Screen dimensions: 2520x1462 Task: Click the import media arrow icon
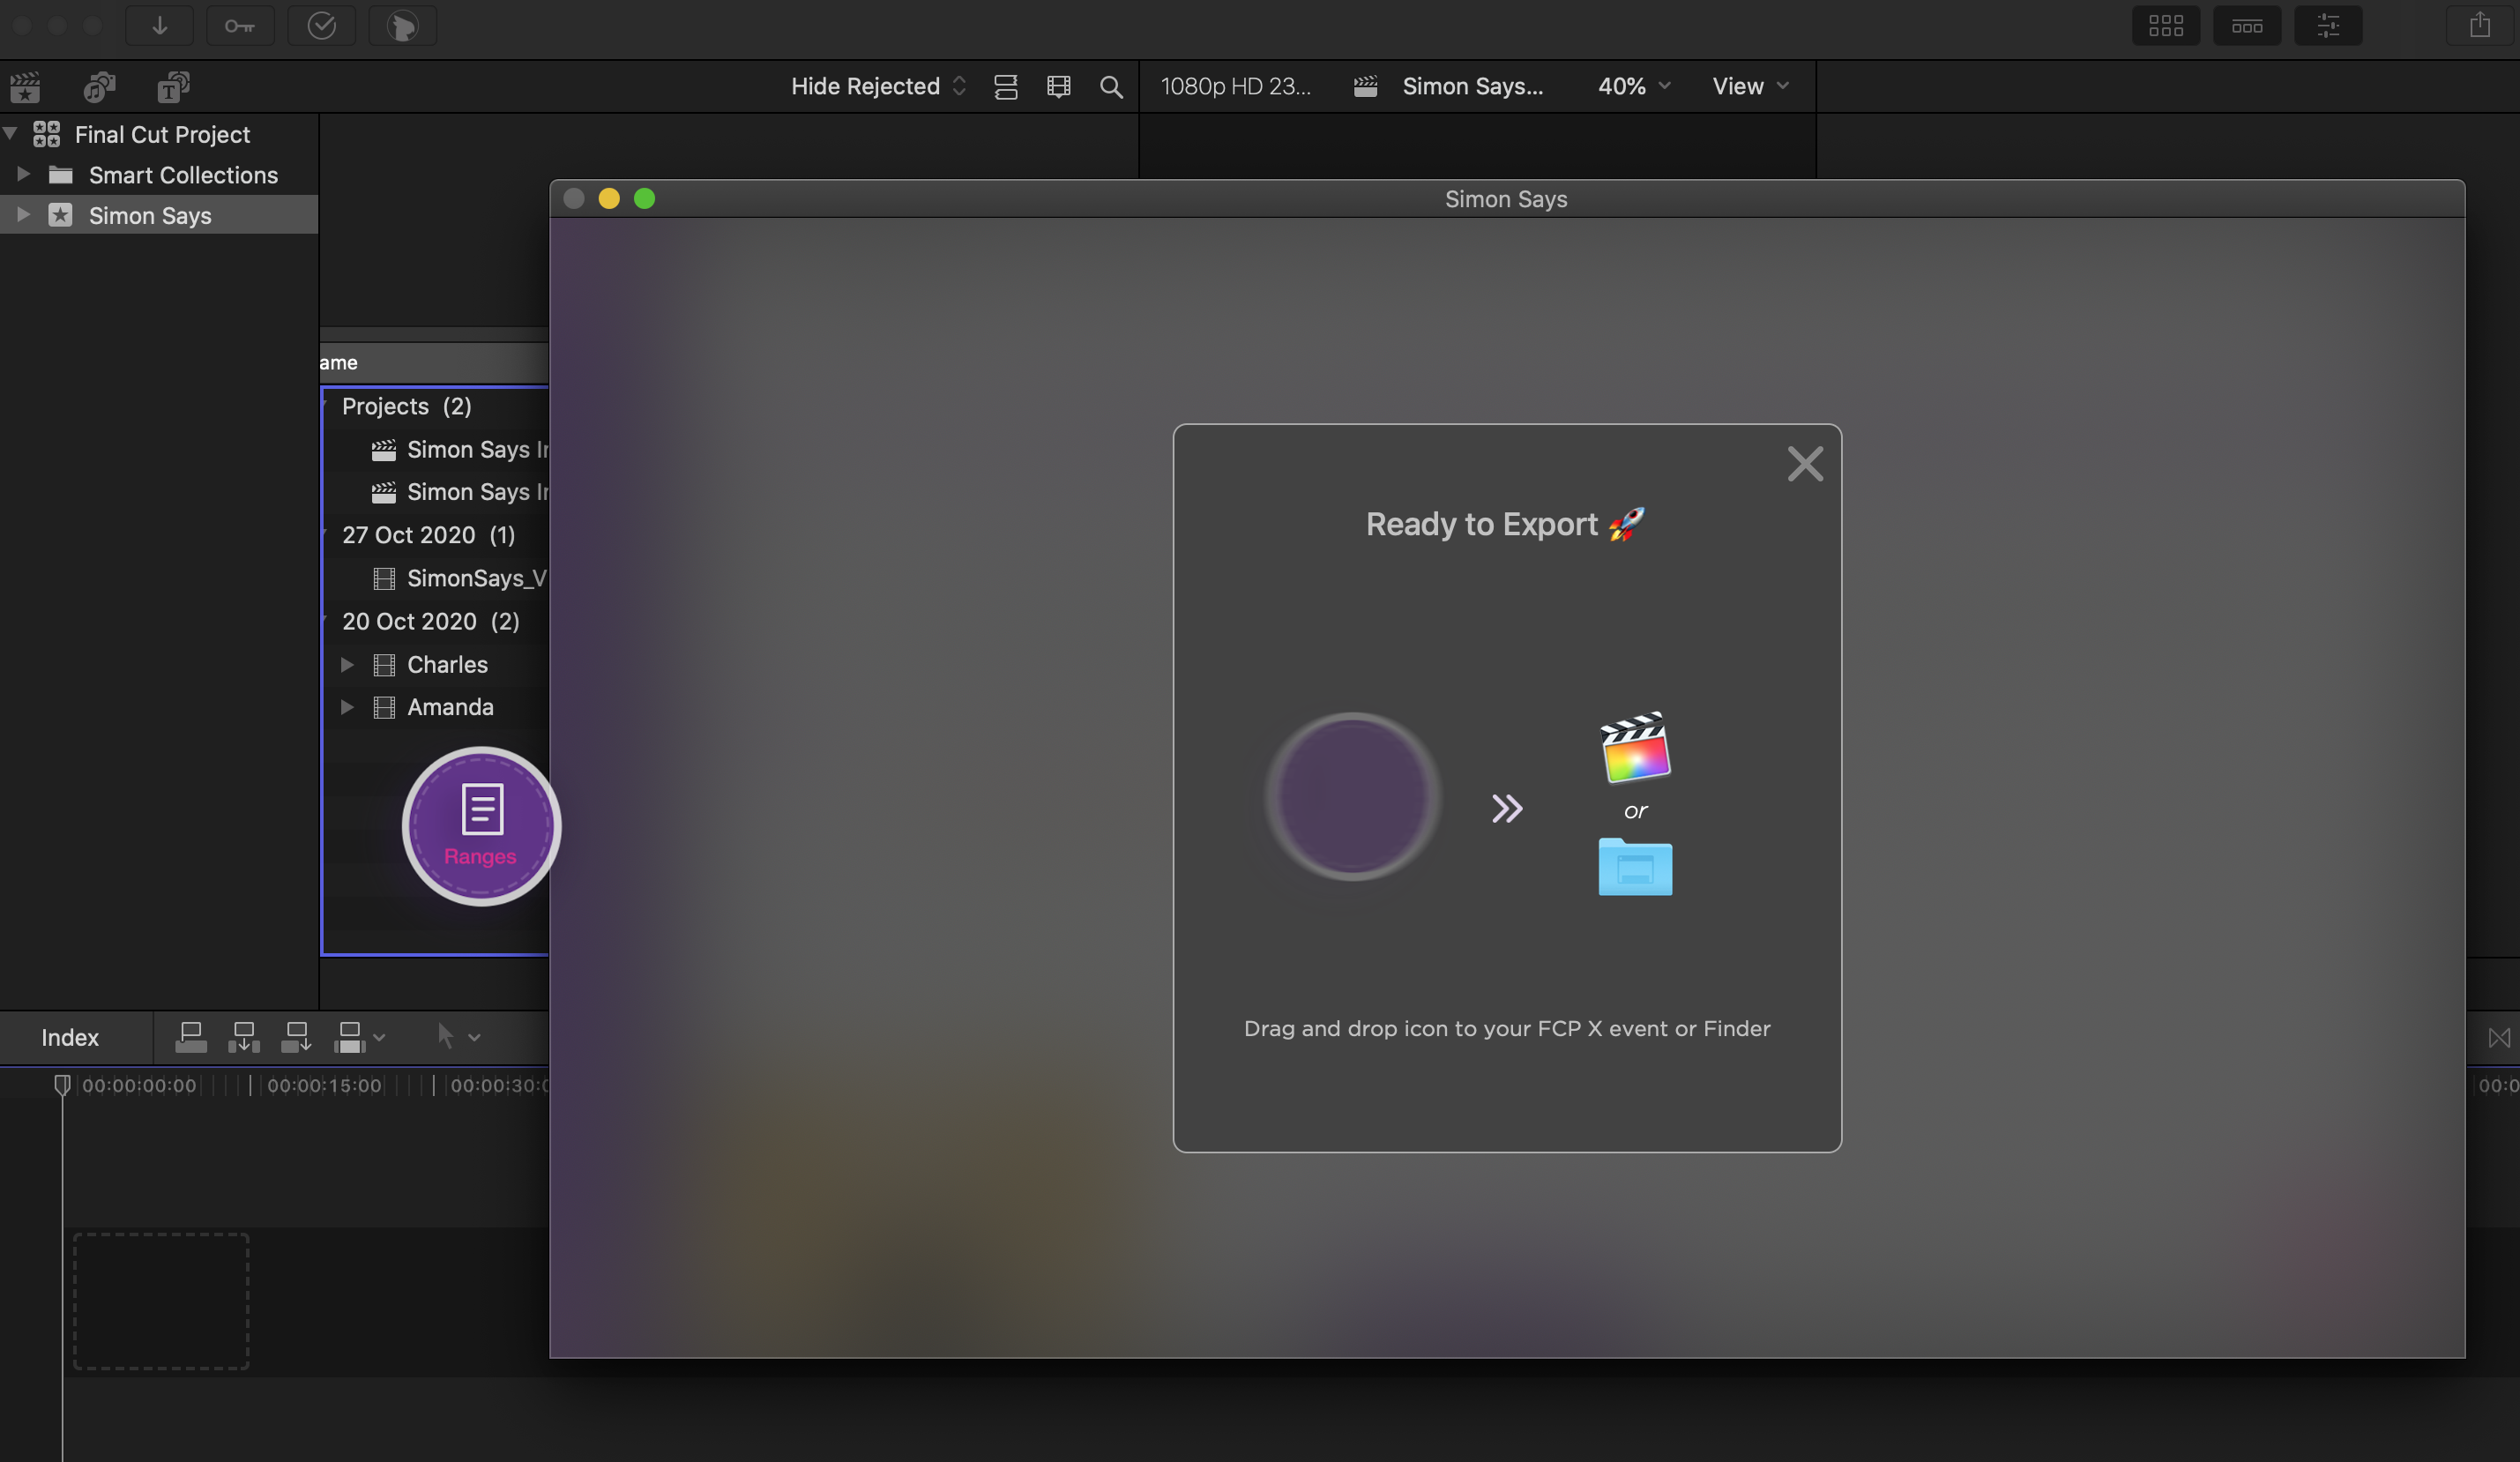(159, 26)
